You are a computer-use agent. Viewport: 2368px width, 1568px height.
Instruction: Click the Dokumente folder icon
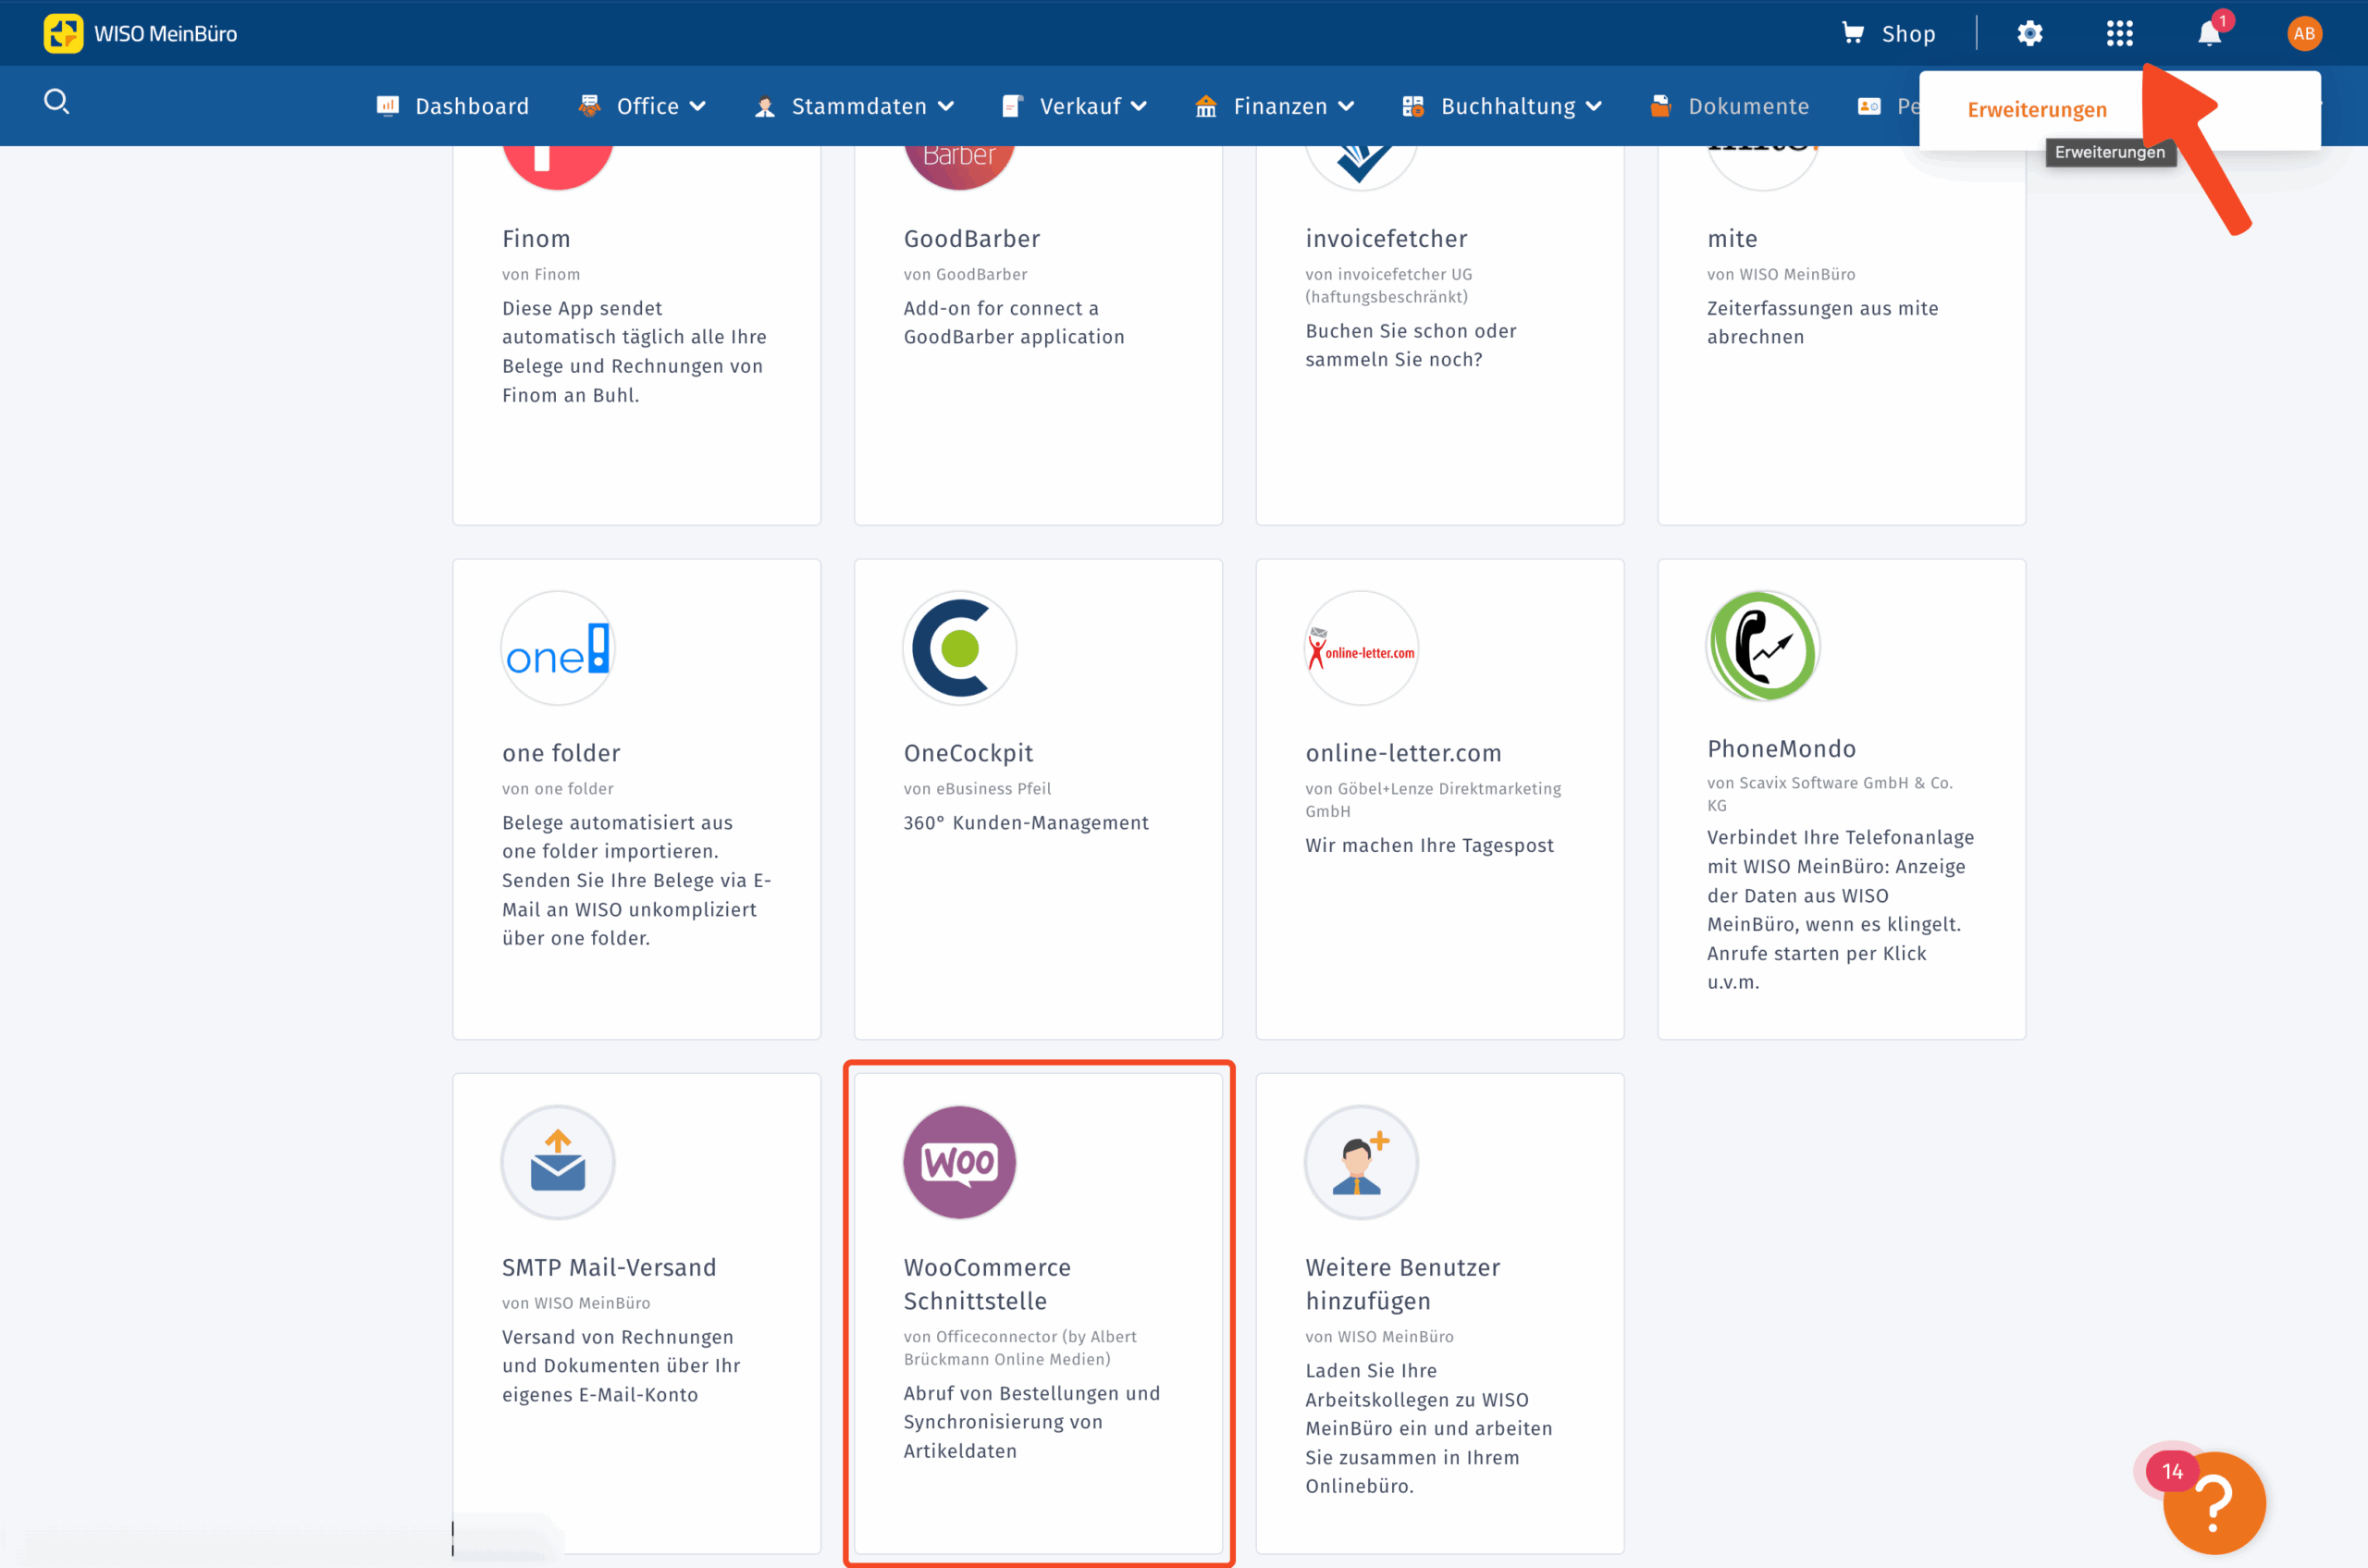1661,105
